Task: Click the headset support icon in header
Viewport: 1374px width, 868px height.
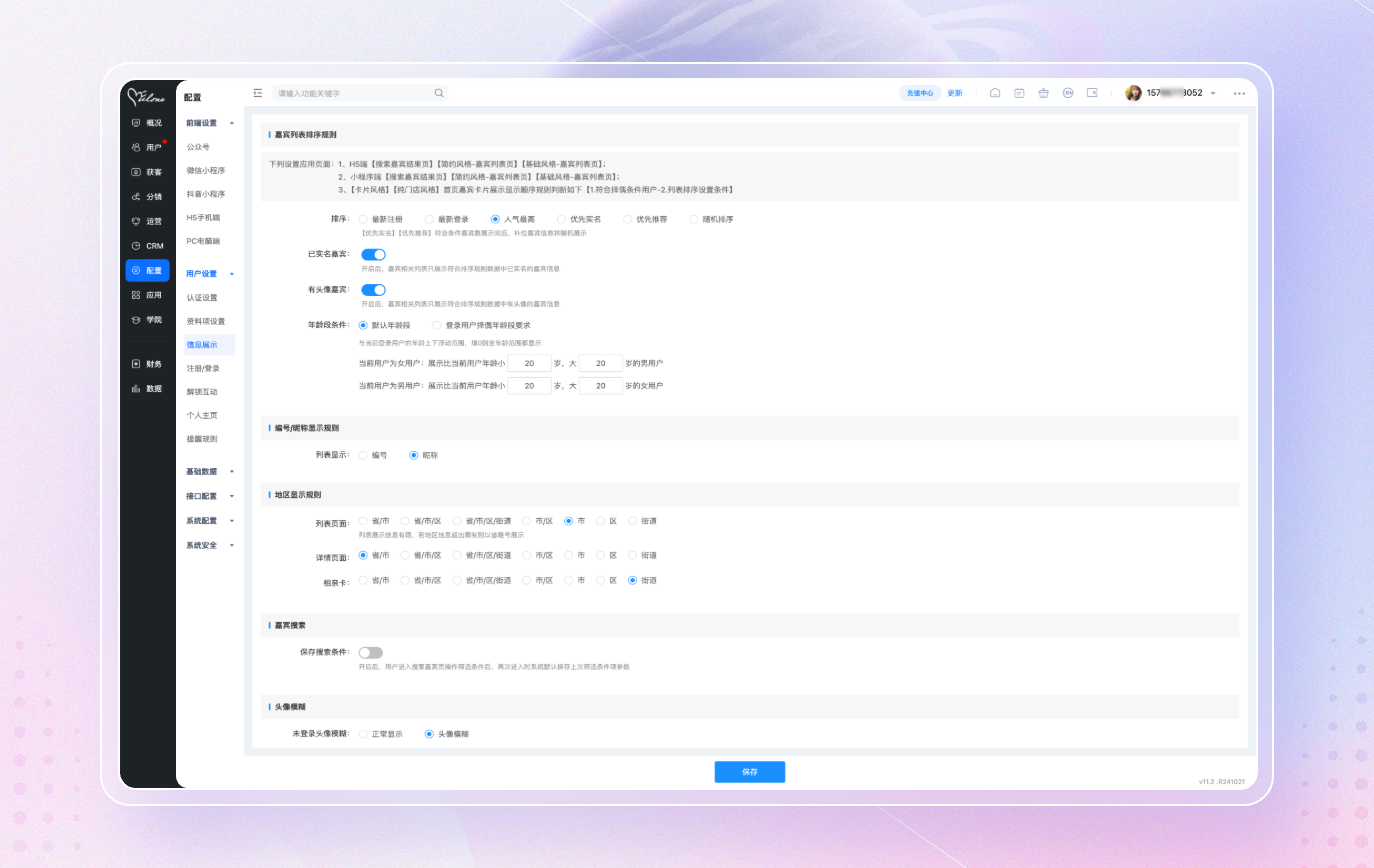Action: click(x=995, y=93)
